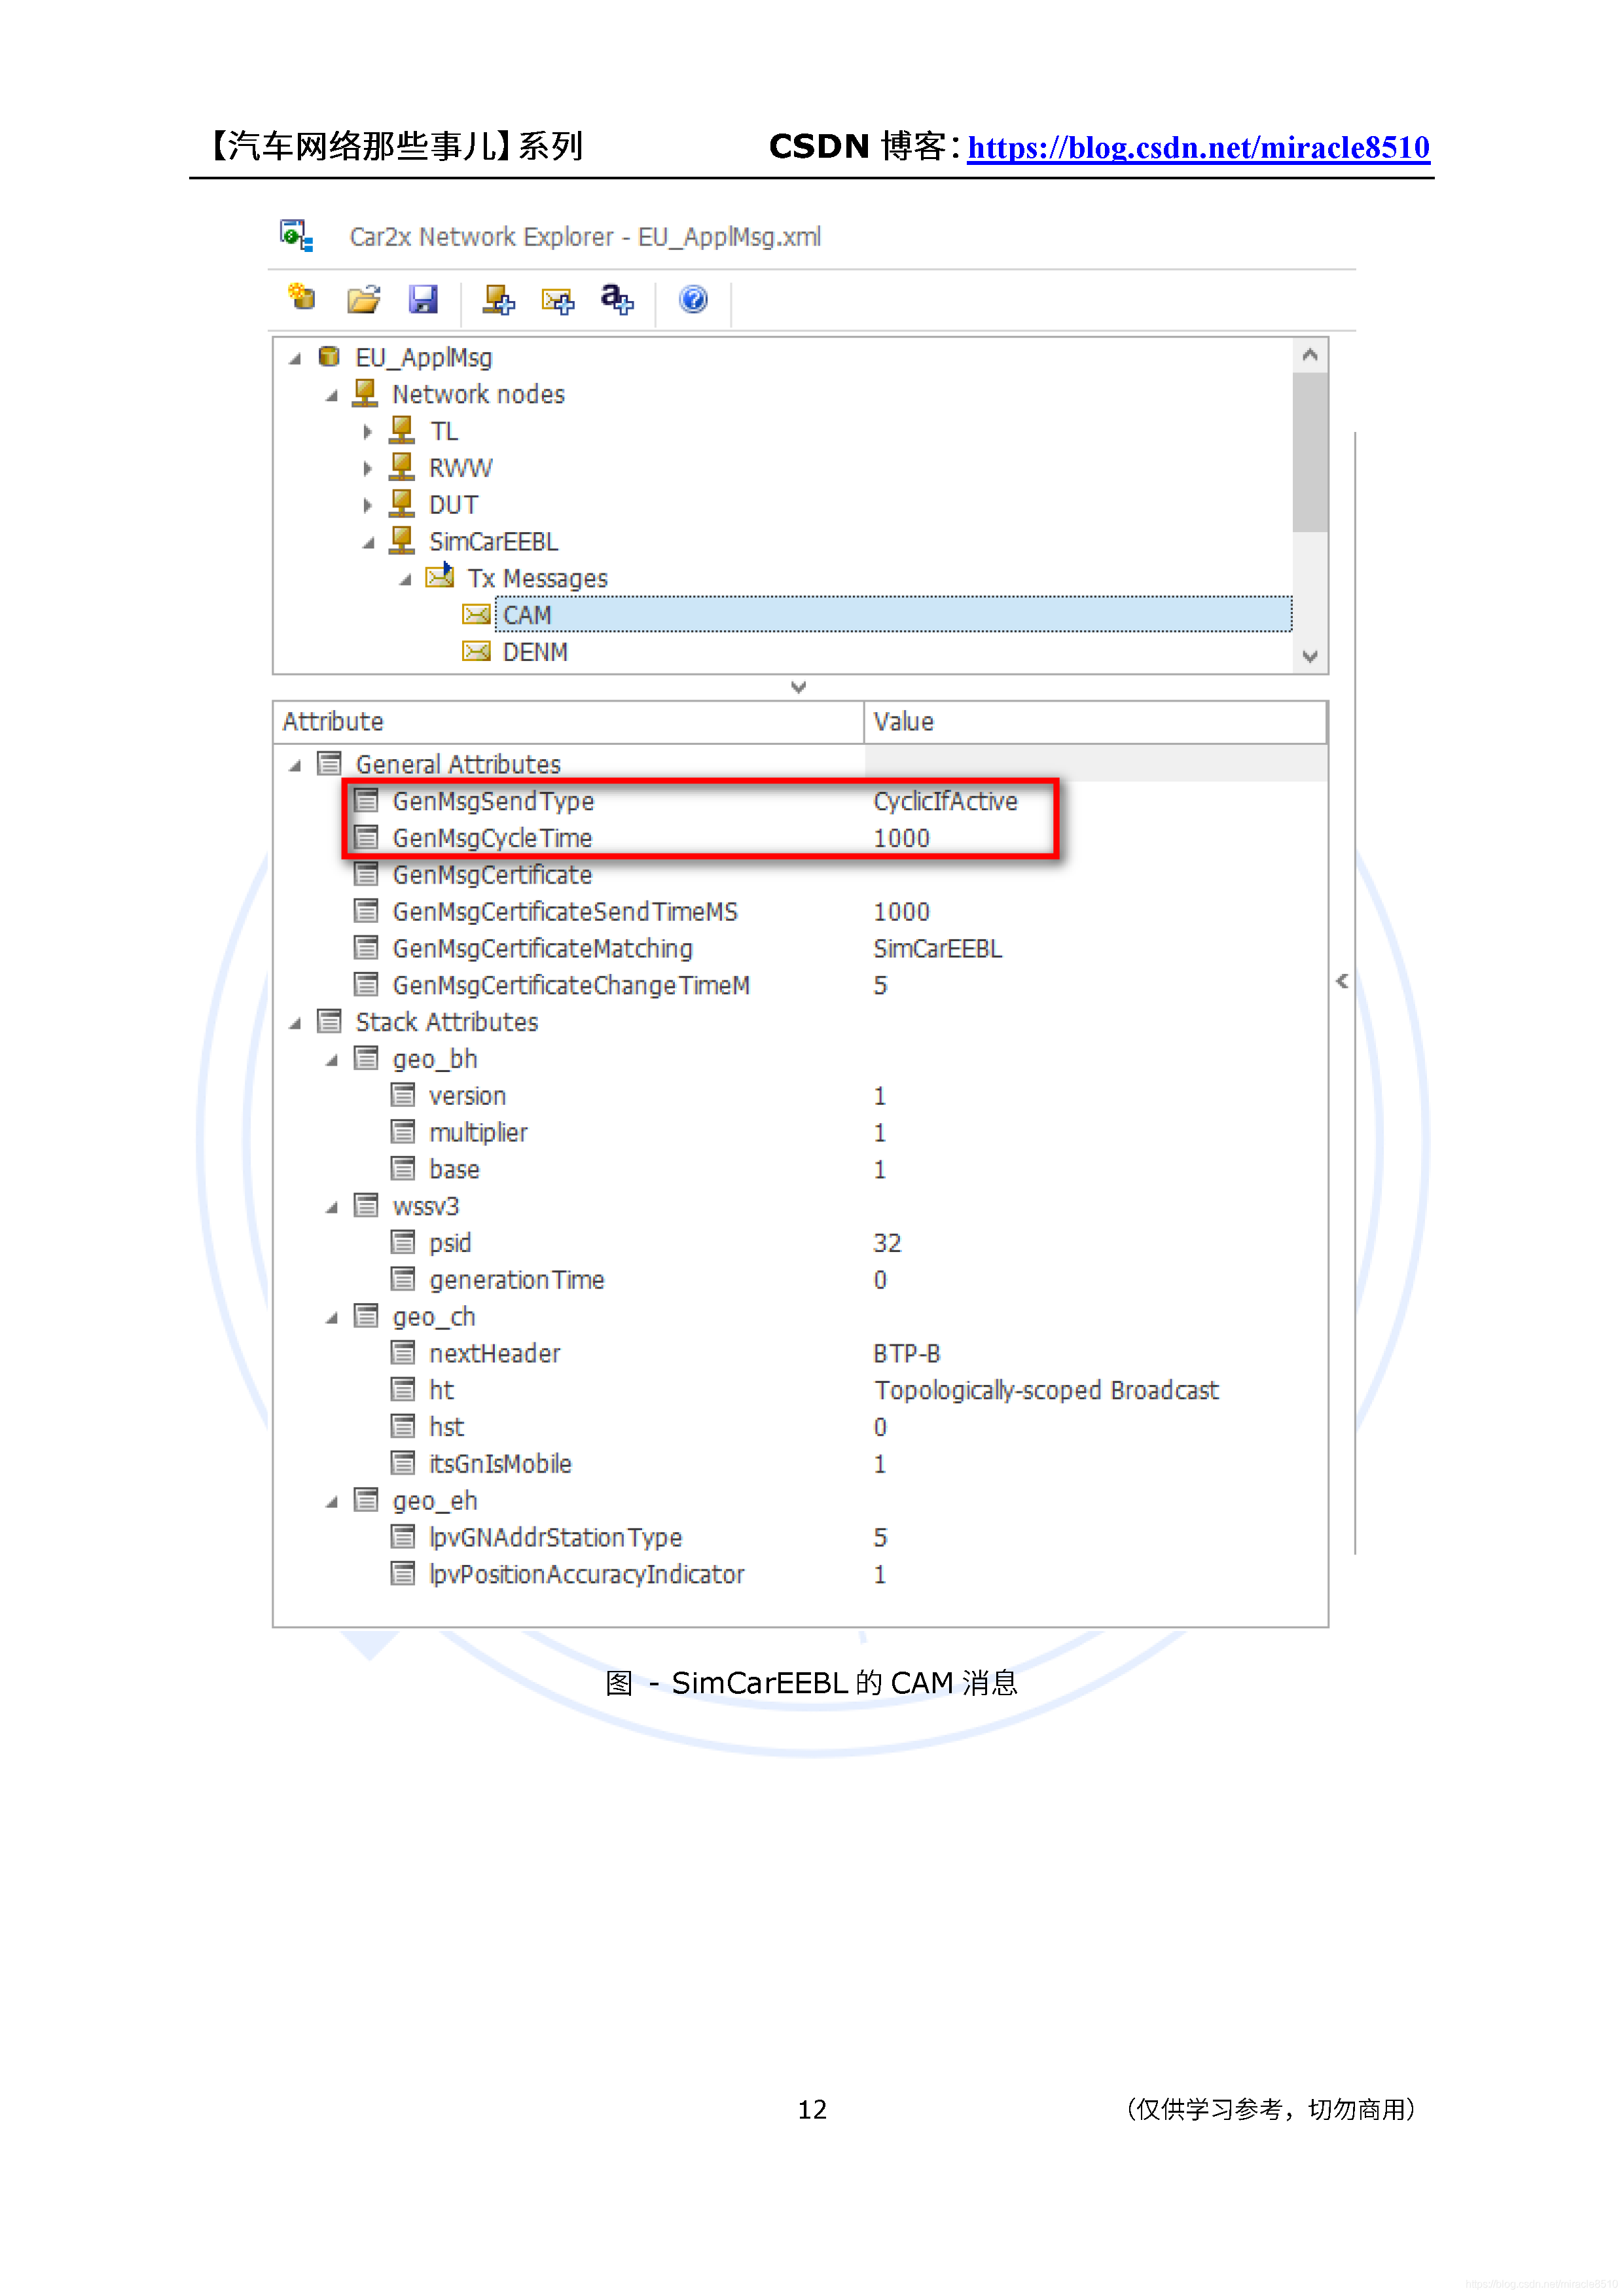Click the GenMsgSendType attribute icon

point(366,800)
